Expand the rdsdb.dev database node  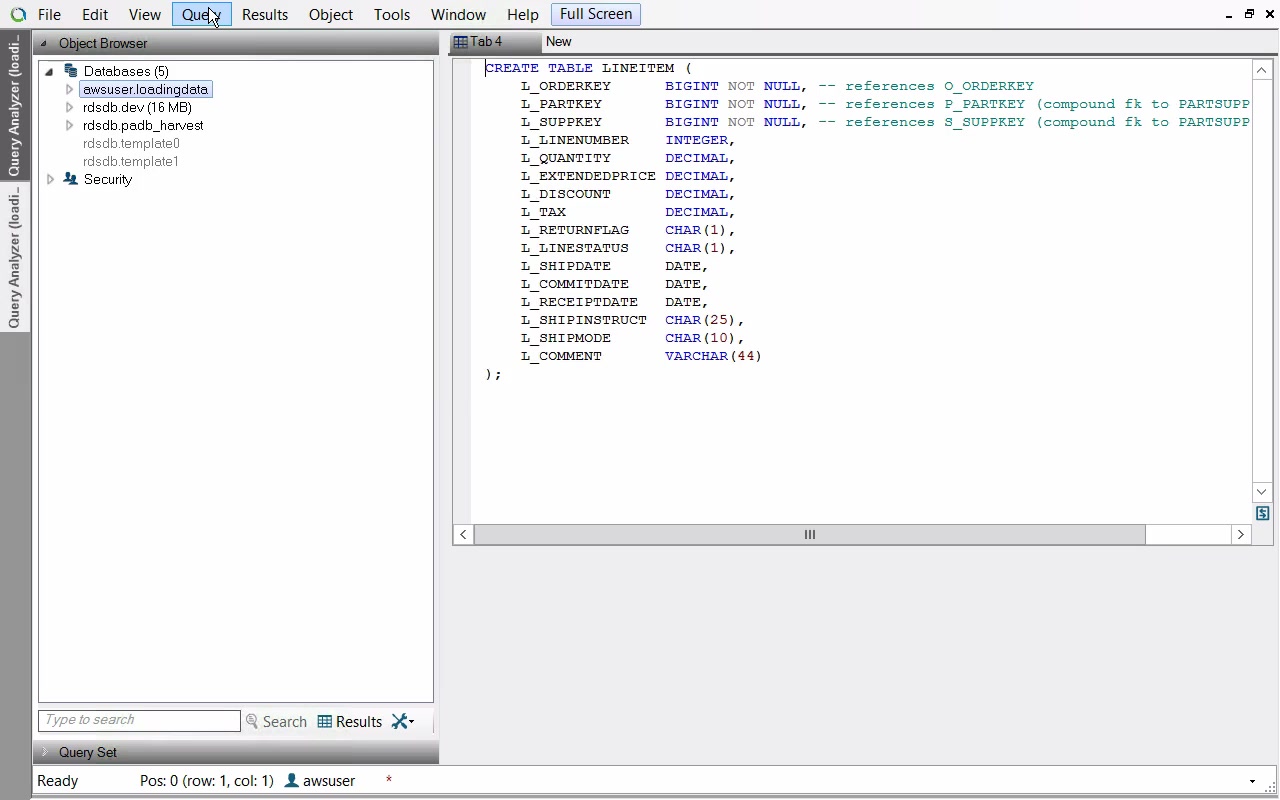click(x=69, y=107)
